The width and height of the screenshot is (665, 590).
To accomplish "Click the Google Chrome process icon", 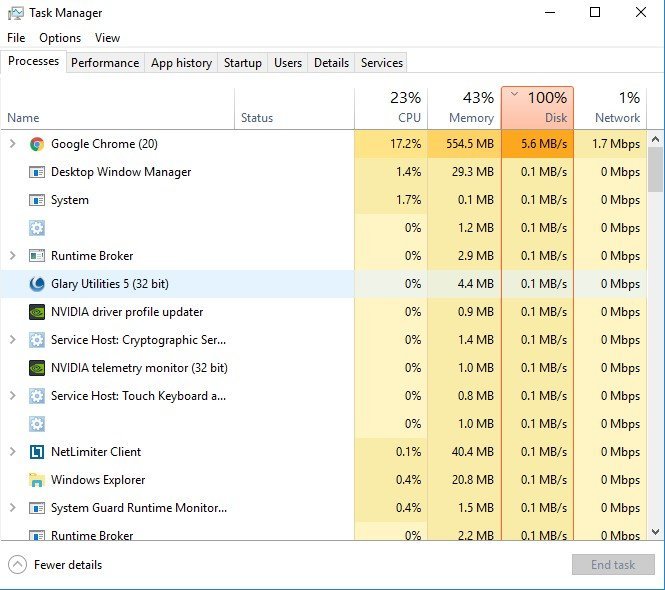I will coord(37,144).
